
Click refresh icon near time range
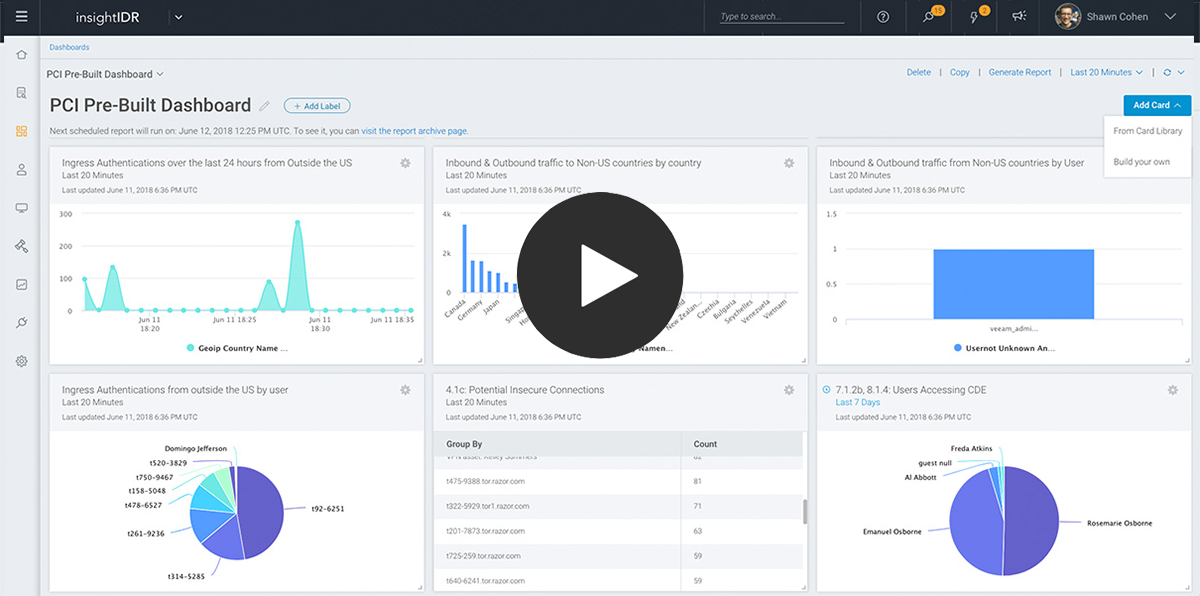click(1166, 73)
